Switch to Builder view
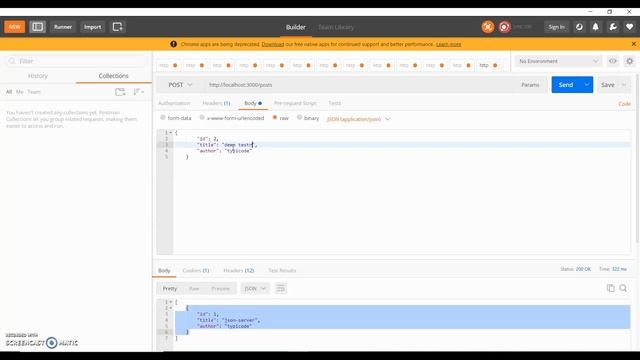 (x=296, y=27)
